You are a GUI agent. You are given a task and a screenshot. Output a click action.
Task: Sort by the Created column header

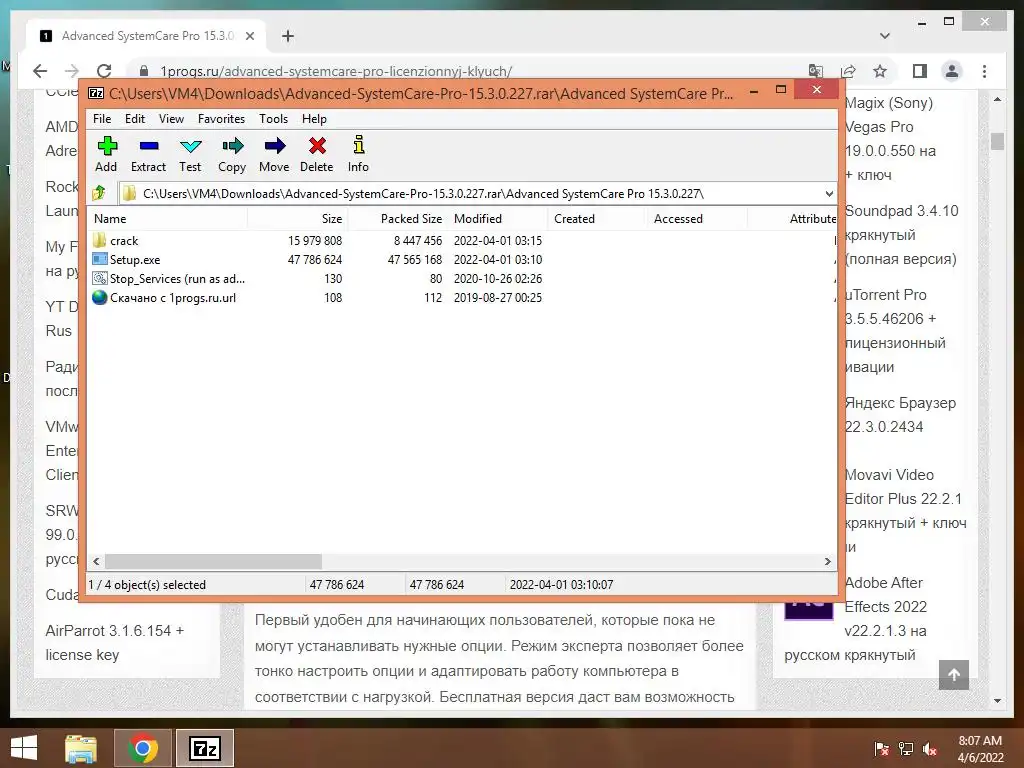click(x=598, y=219)
